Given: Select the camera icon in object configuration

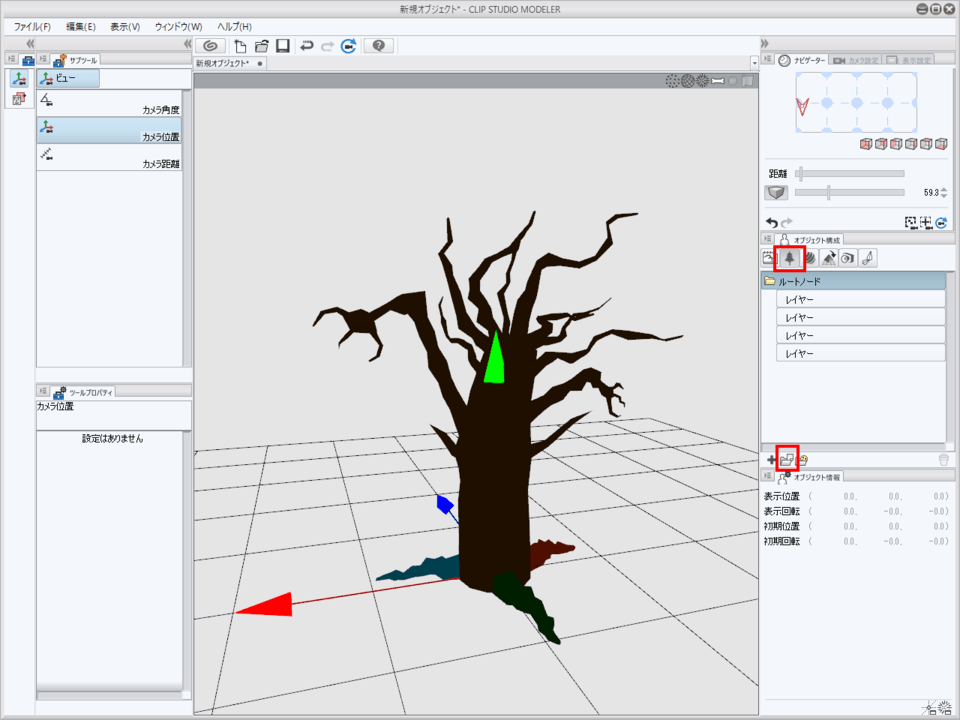Looking at the screenshot, I should coord(848,258).
